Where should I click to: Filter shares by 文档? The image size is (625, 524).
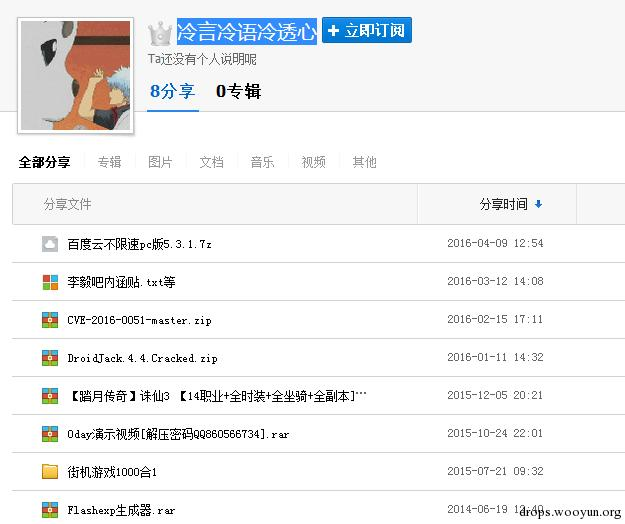tap(211, 162)
